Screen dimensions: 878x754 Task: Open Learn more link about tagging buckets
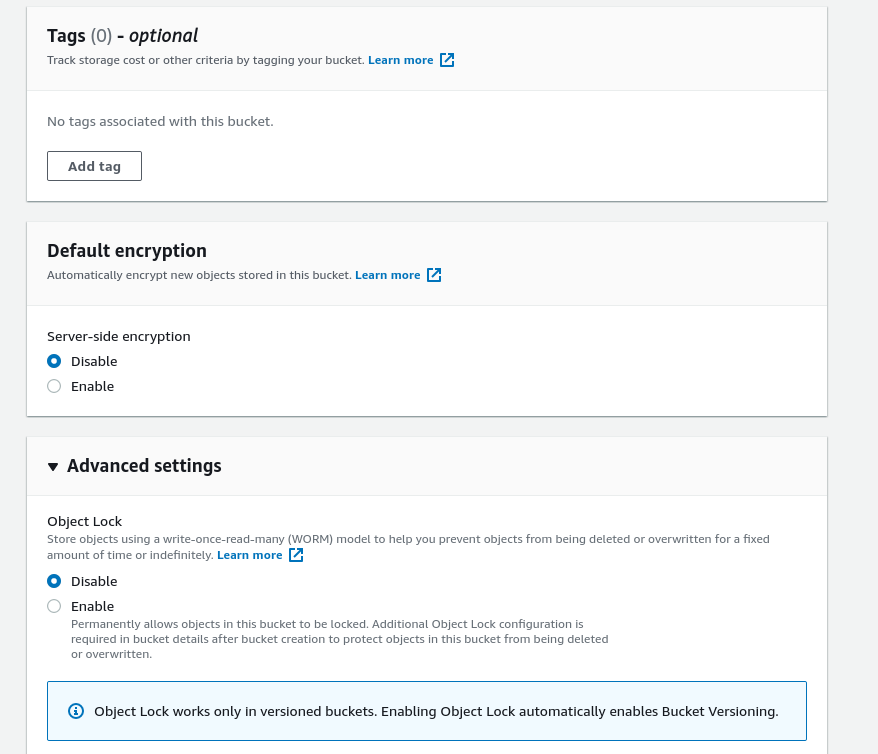400,60
